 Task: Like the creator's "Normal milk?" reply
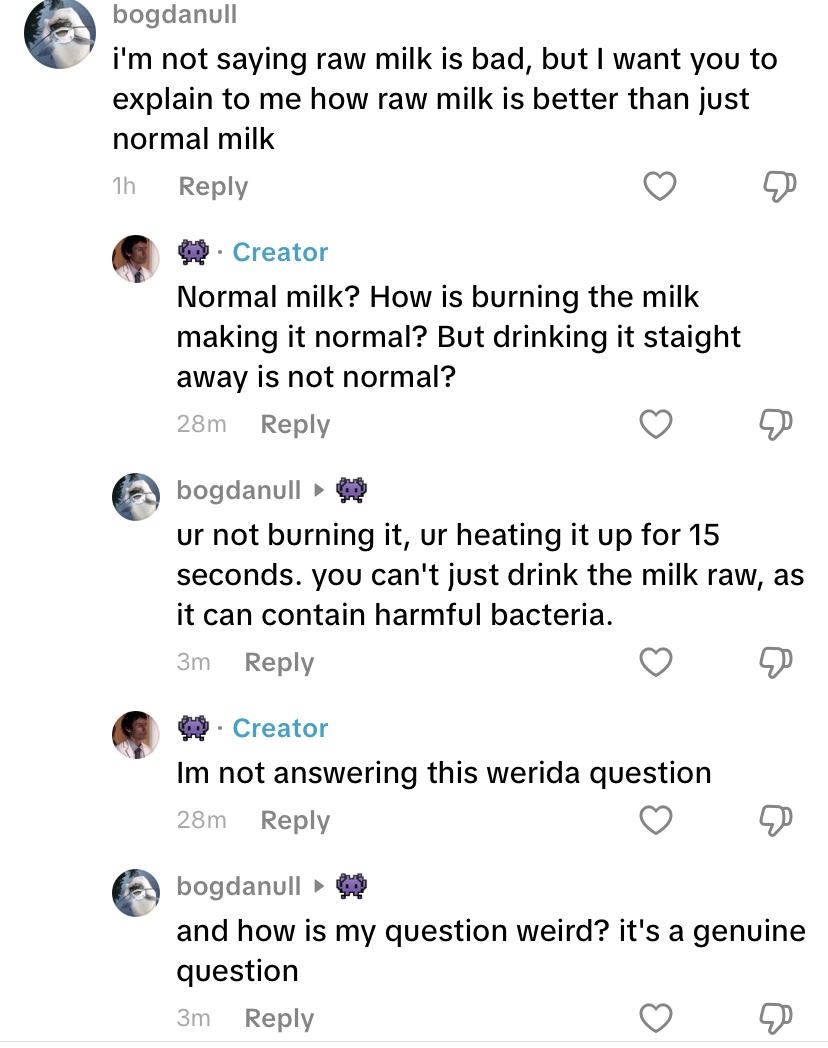coord(655,425)
